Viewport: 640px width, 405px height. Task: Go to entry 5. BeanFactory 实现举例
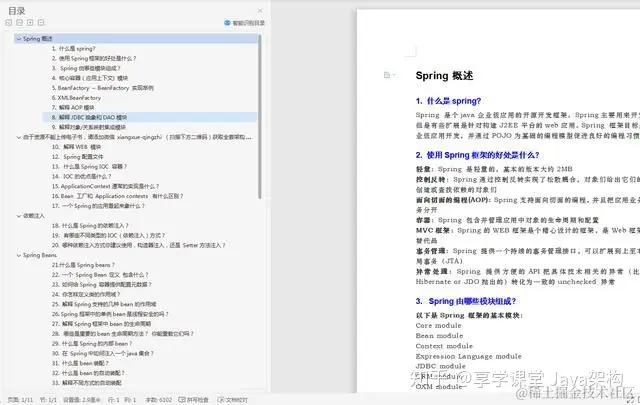click(x=102, y=88)
